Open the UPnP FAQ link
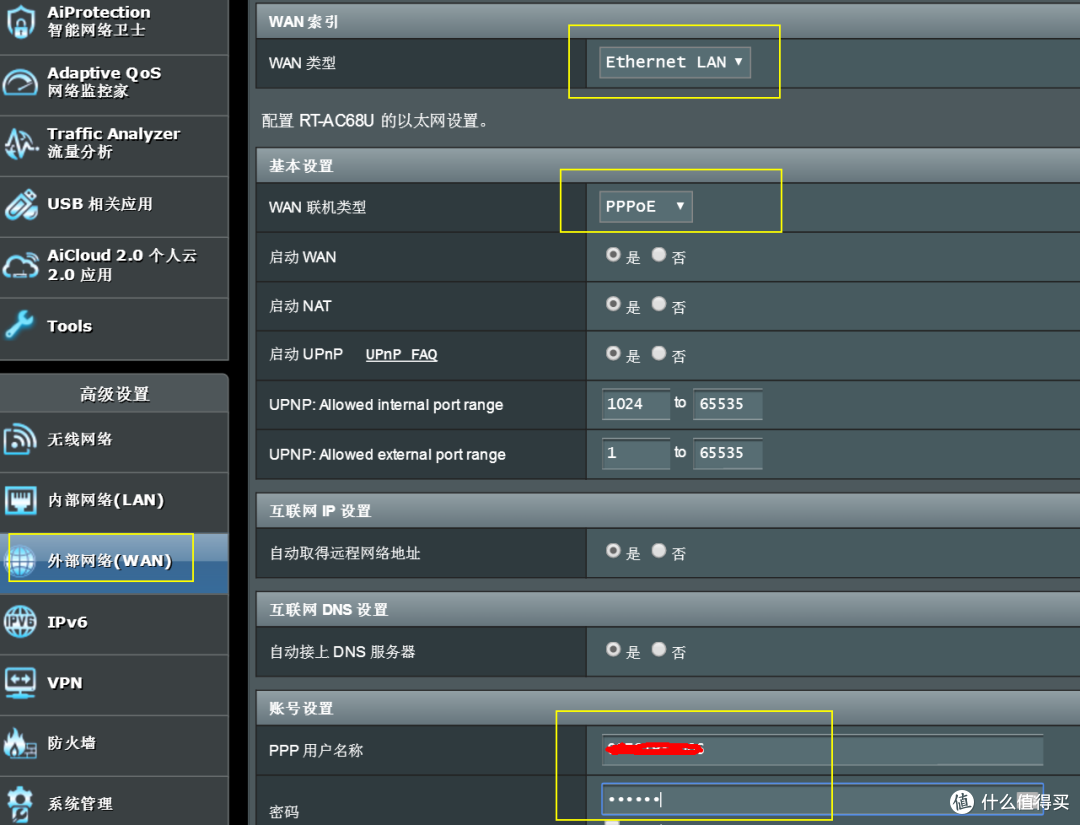Image resolution: width=1080 pixels, height=825 pixels. [x=401, y=354]
